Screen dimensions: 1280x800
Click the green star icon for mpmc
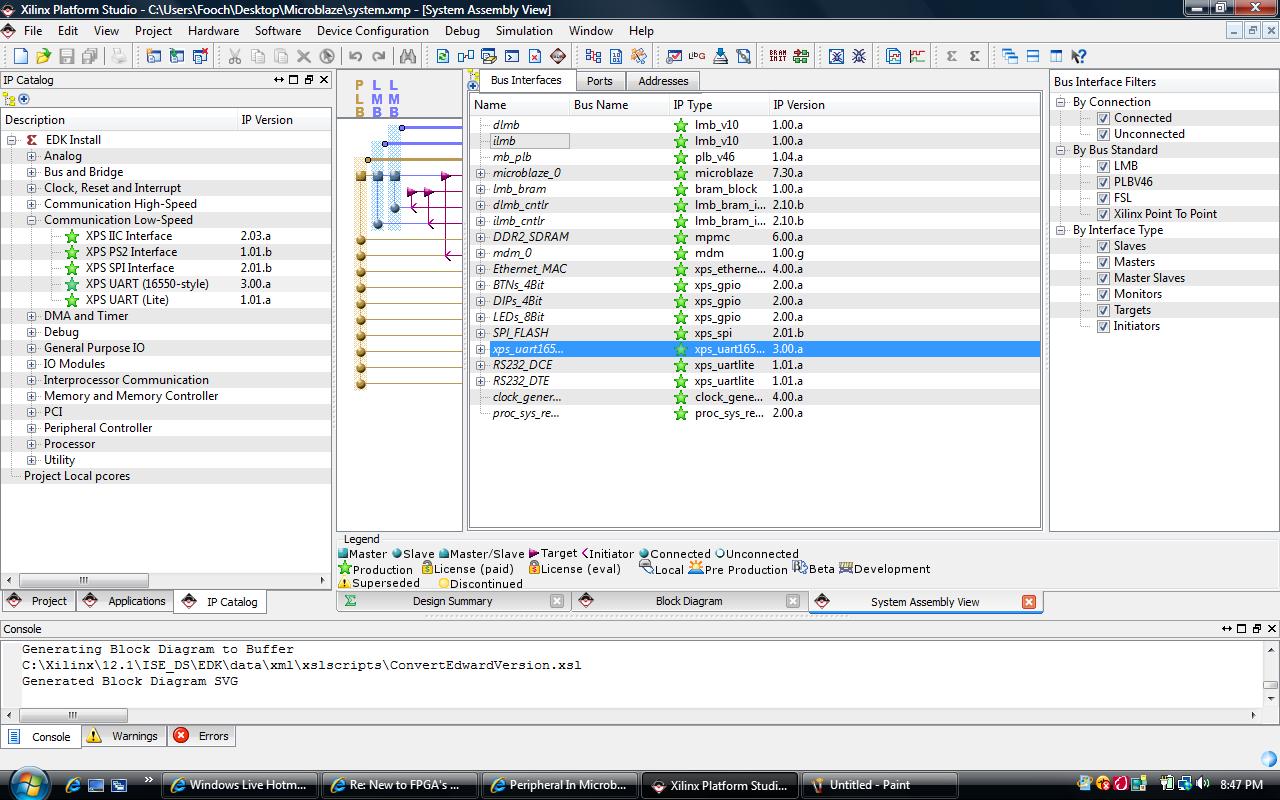coord(681,237)
